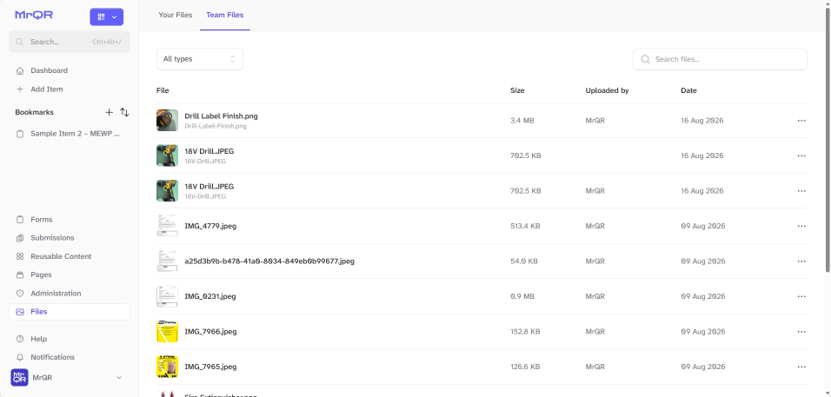Open more options for first 18V Drill.JPEG
Viewport: 831px width, 397px height.
tap(801, 156)
